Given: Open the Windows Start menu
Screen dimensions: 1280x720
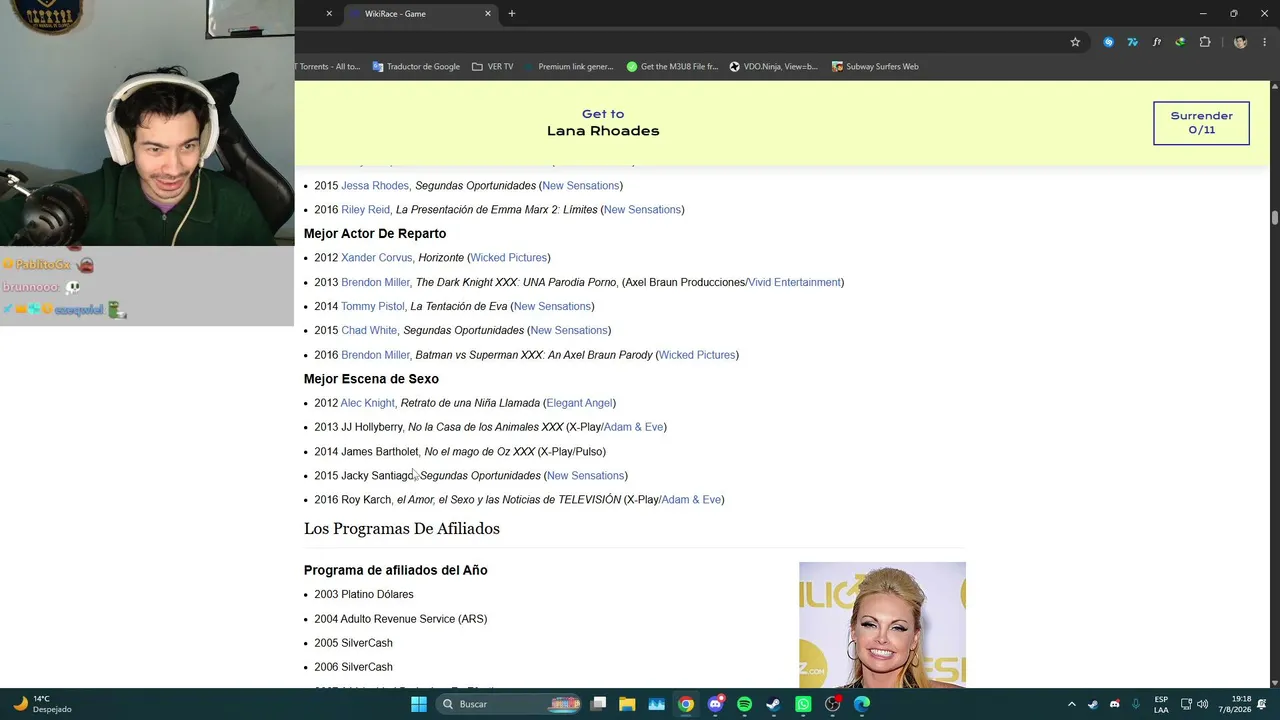Looking at the screenshot, I should click(x=419, y=704).
